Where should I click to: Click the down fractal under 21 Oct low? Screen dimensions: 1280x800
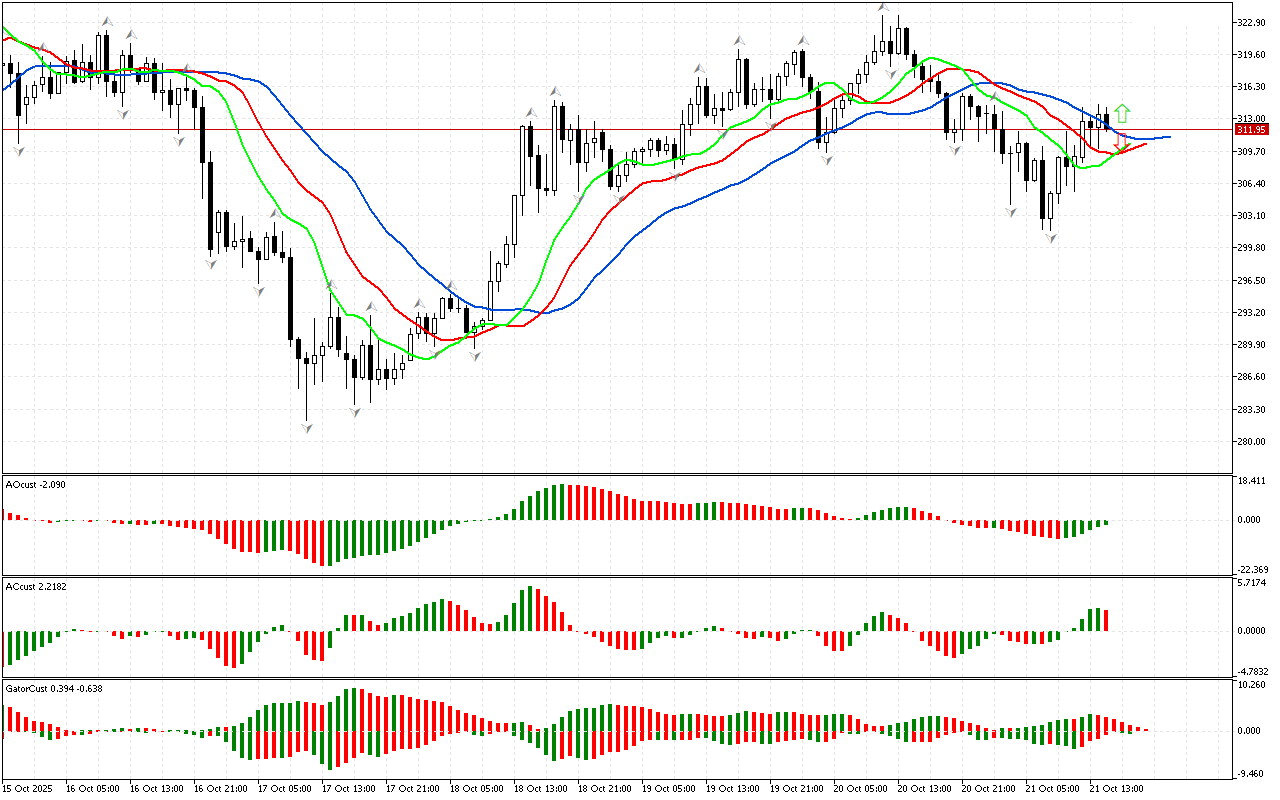click(1050, 238)
